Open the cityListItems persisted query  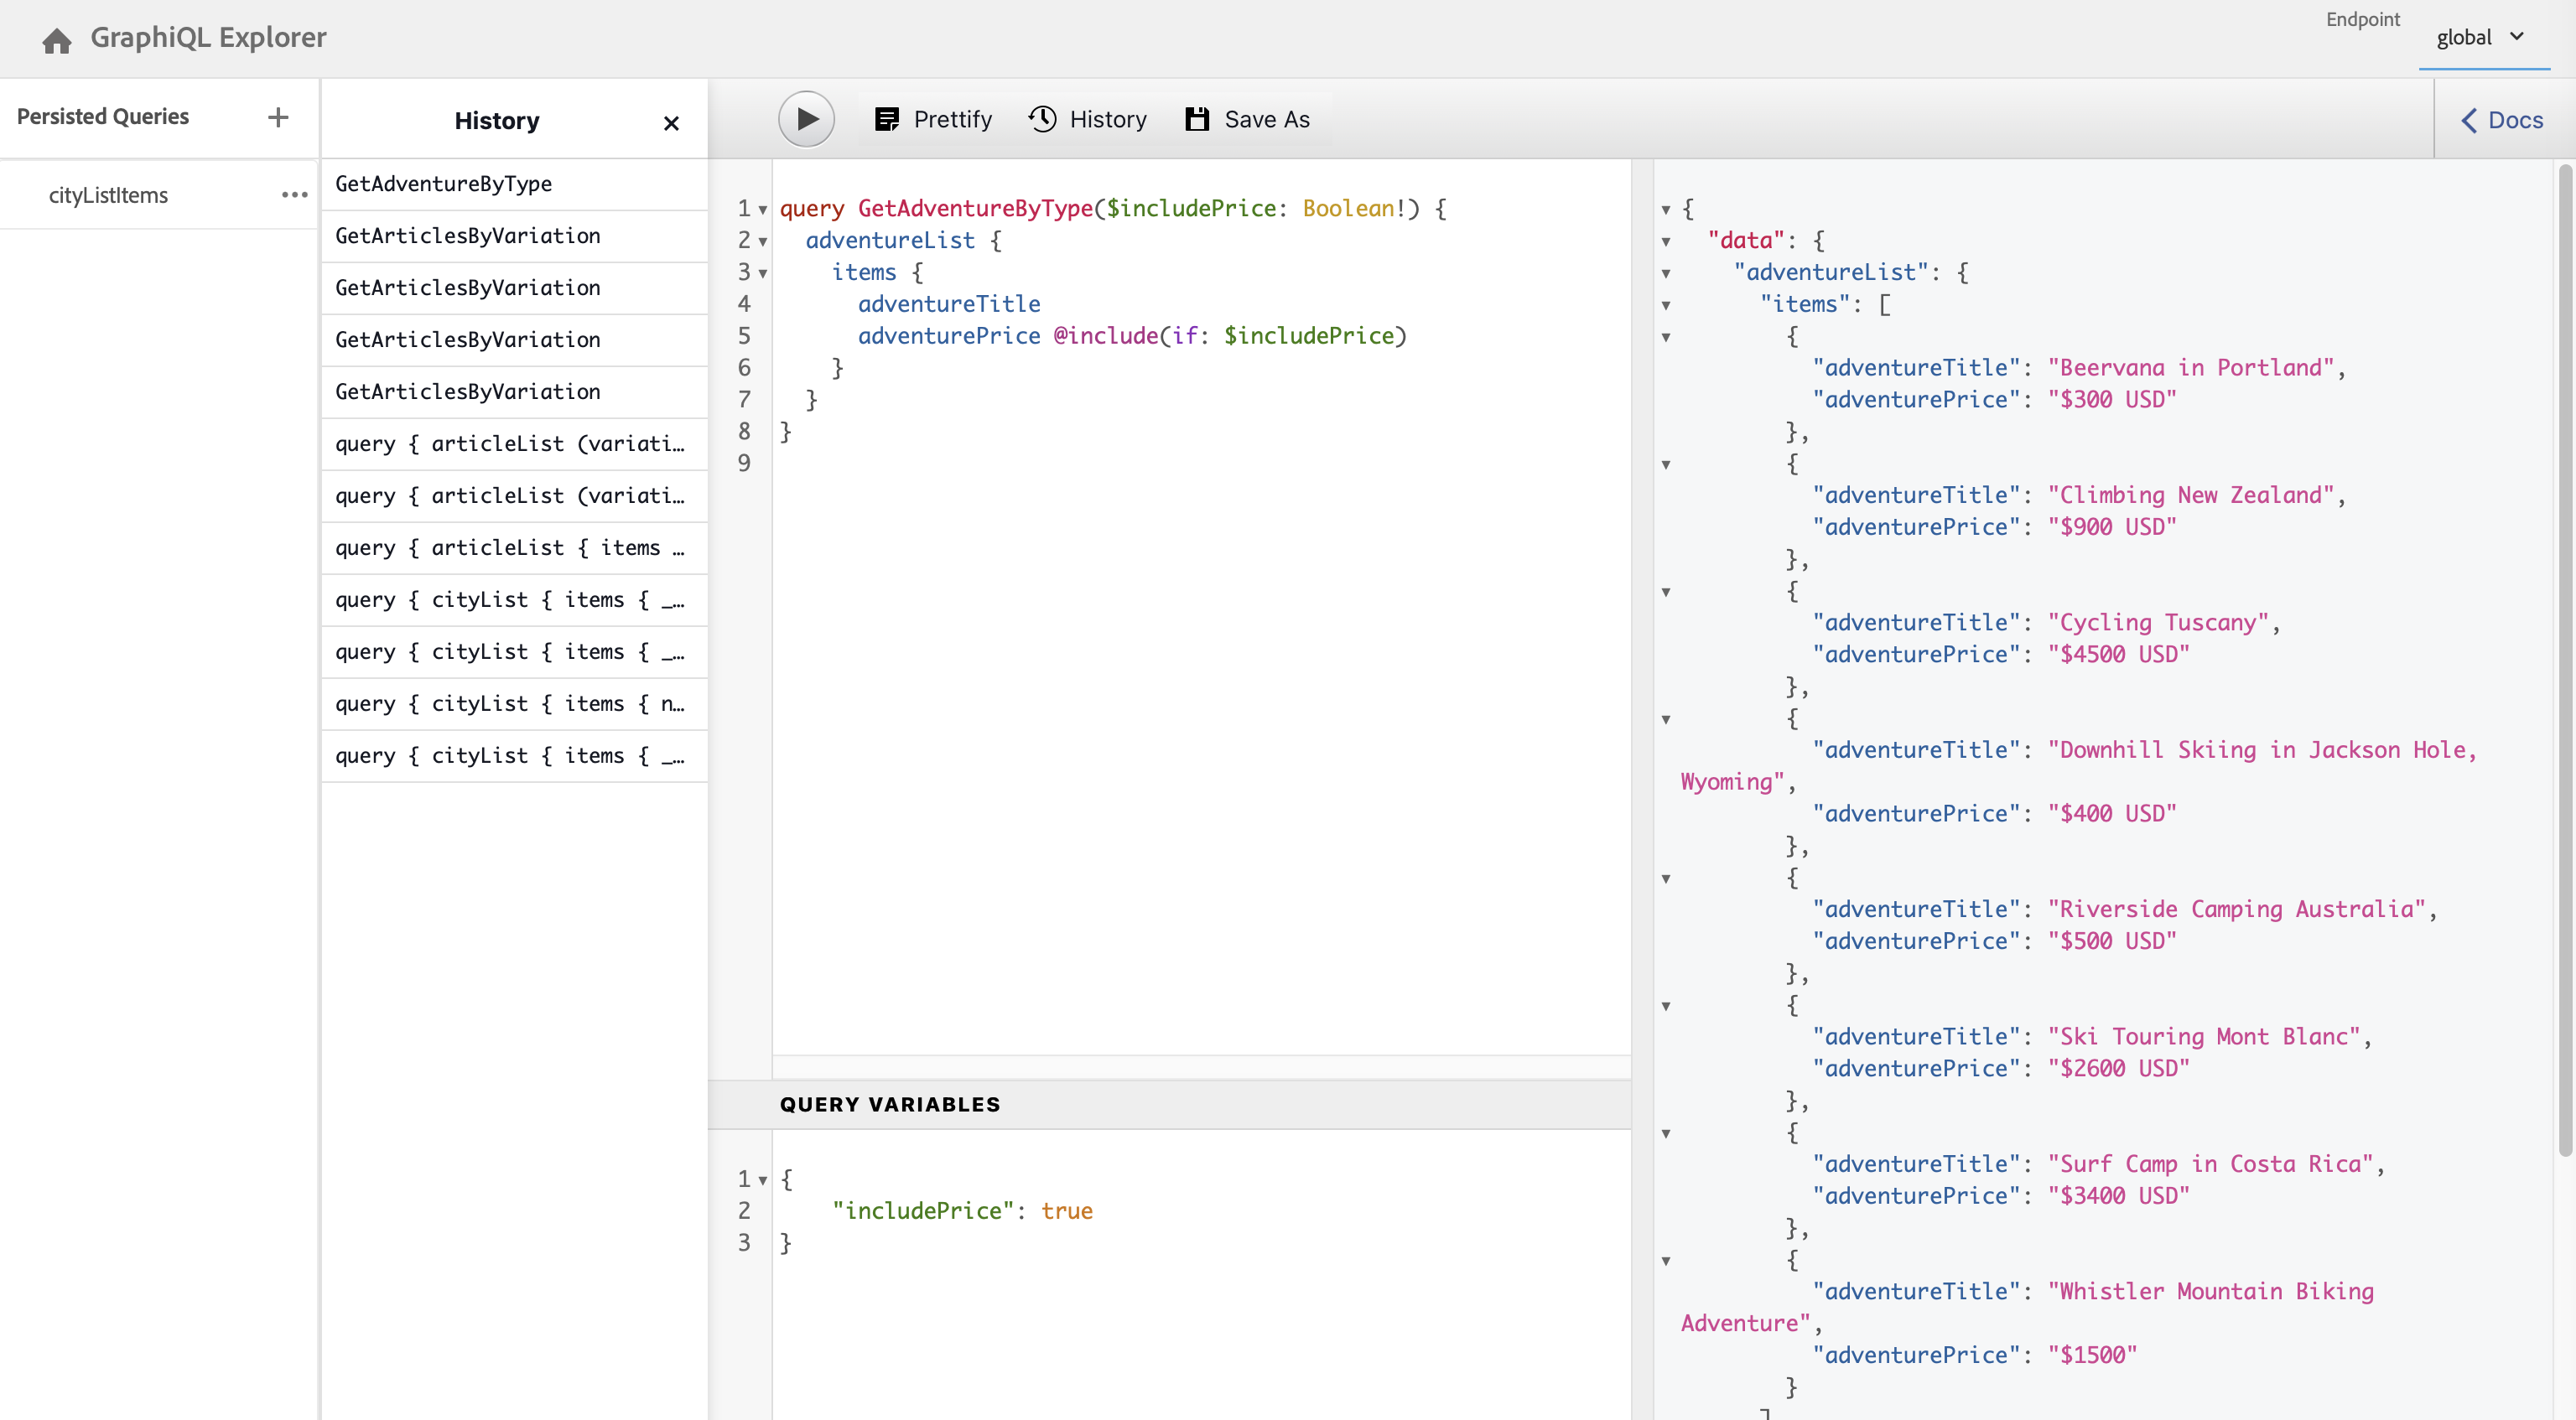[x=108, y=196]
